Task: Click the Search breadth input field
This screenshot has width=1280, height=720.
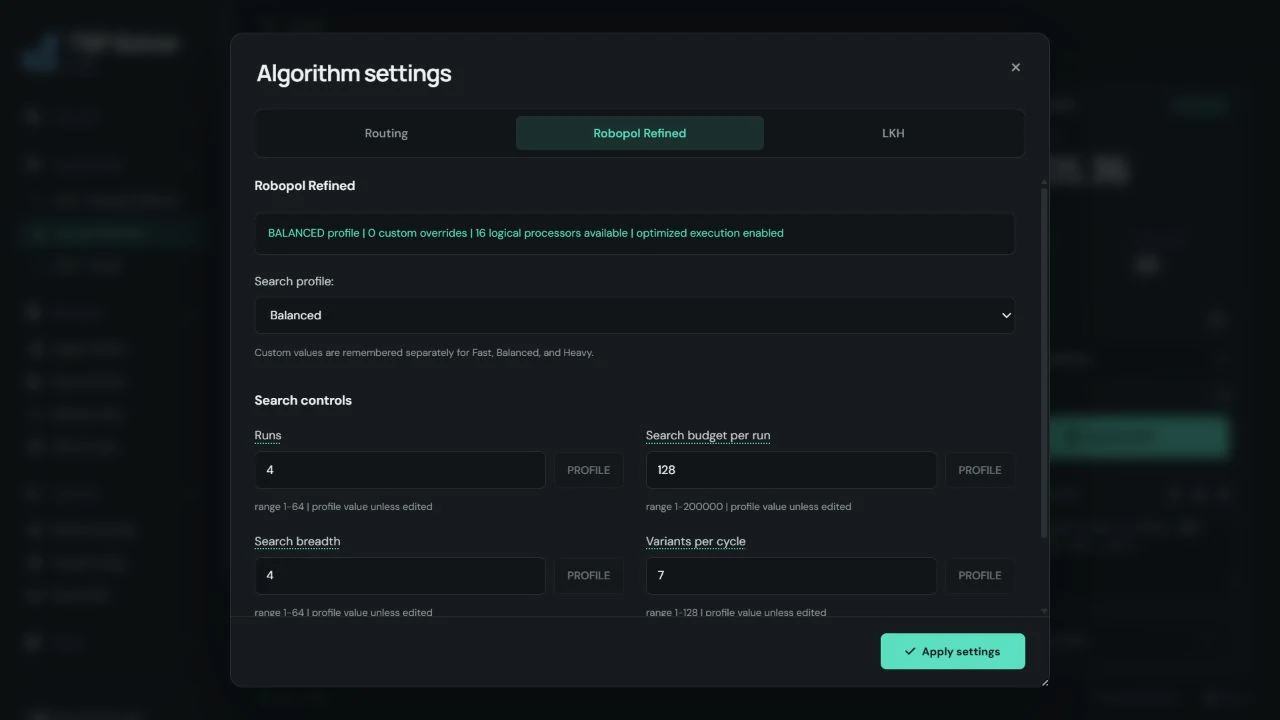Action: [x=400, y=575]
